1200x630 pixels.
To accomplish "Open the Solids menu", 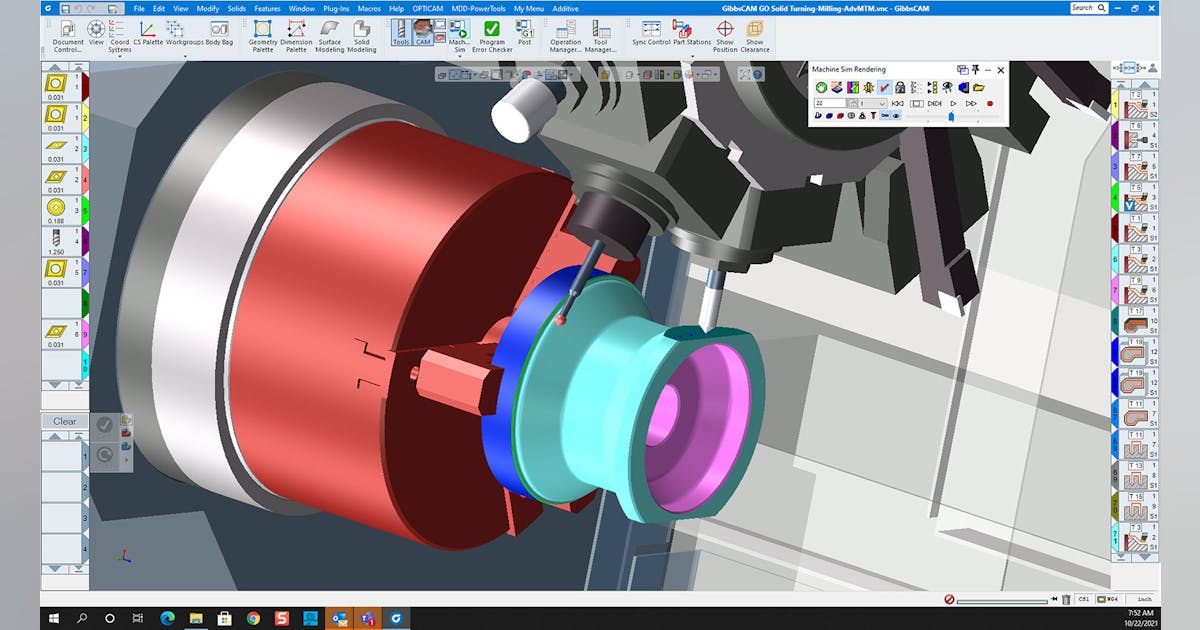I will click(x=235, y=8).
